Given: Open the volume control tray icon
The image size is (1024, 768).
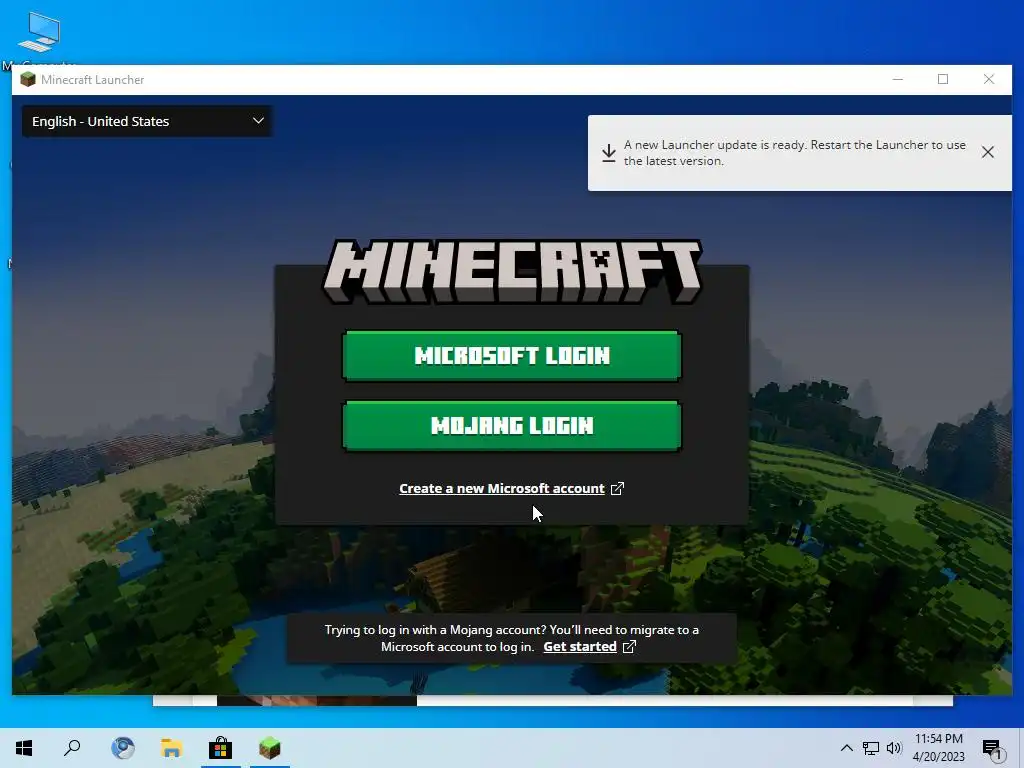Looking at the screenshot, I should point(893,748).
